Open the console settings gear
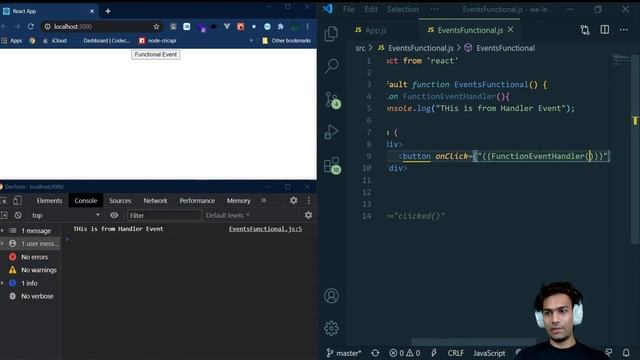Viewport: 640px width, 360px height. [x=308, y=215]
